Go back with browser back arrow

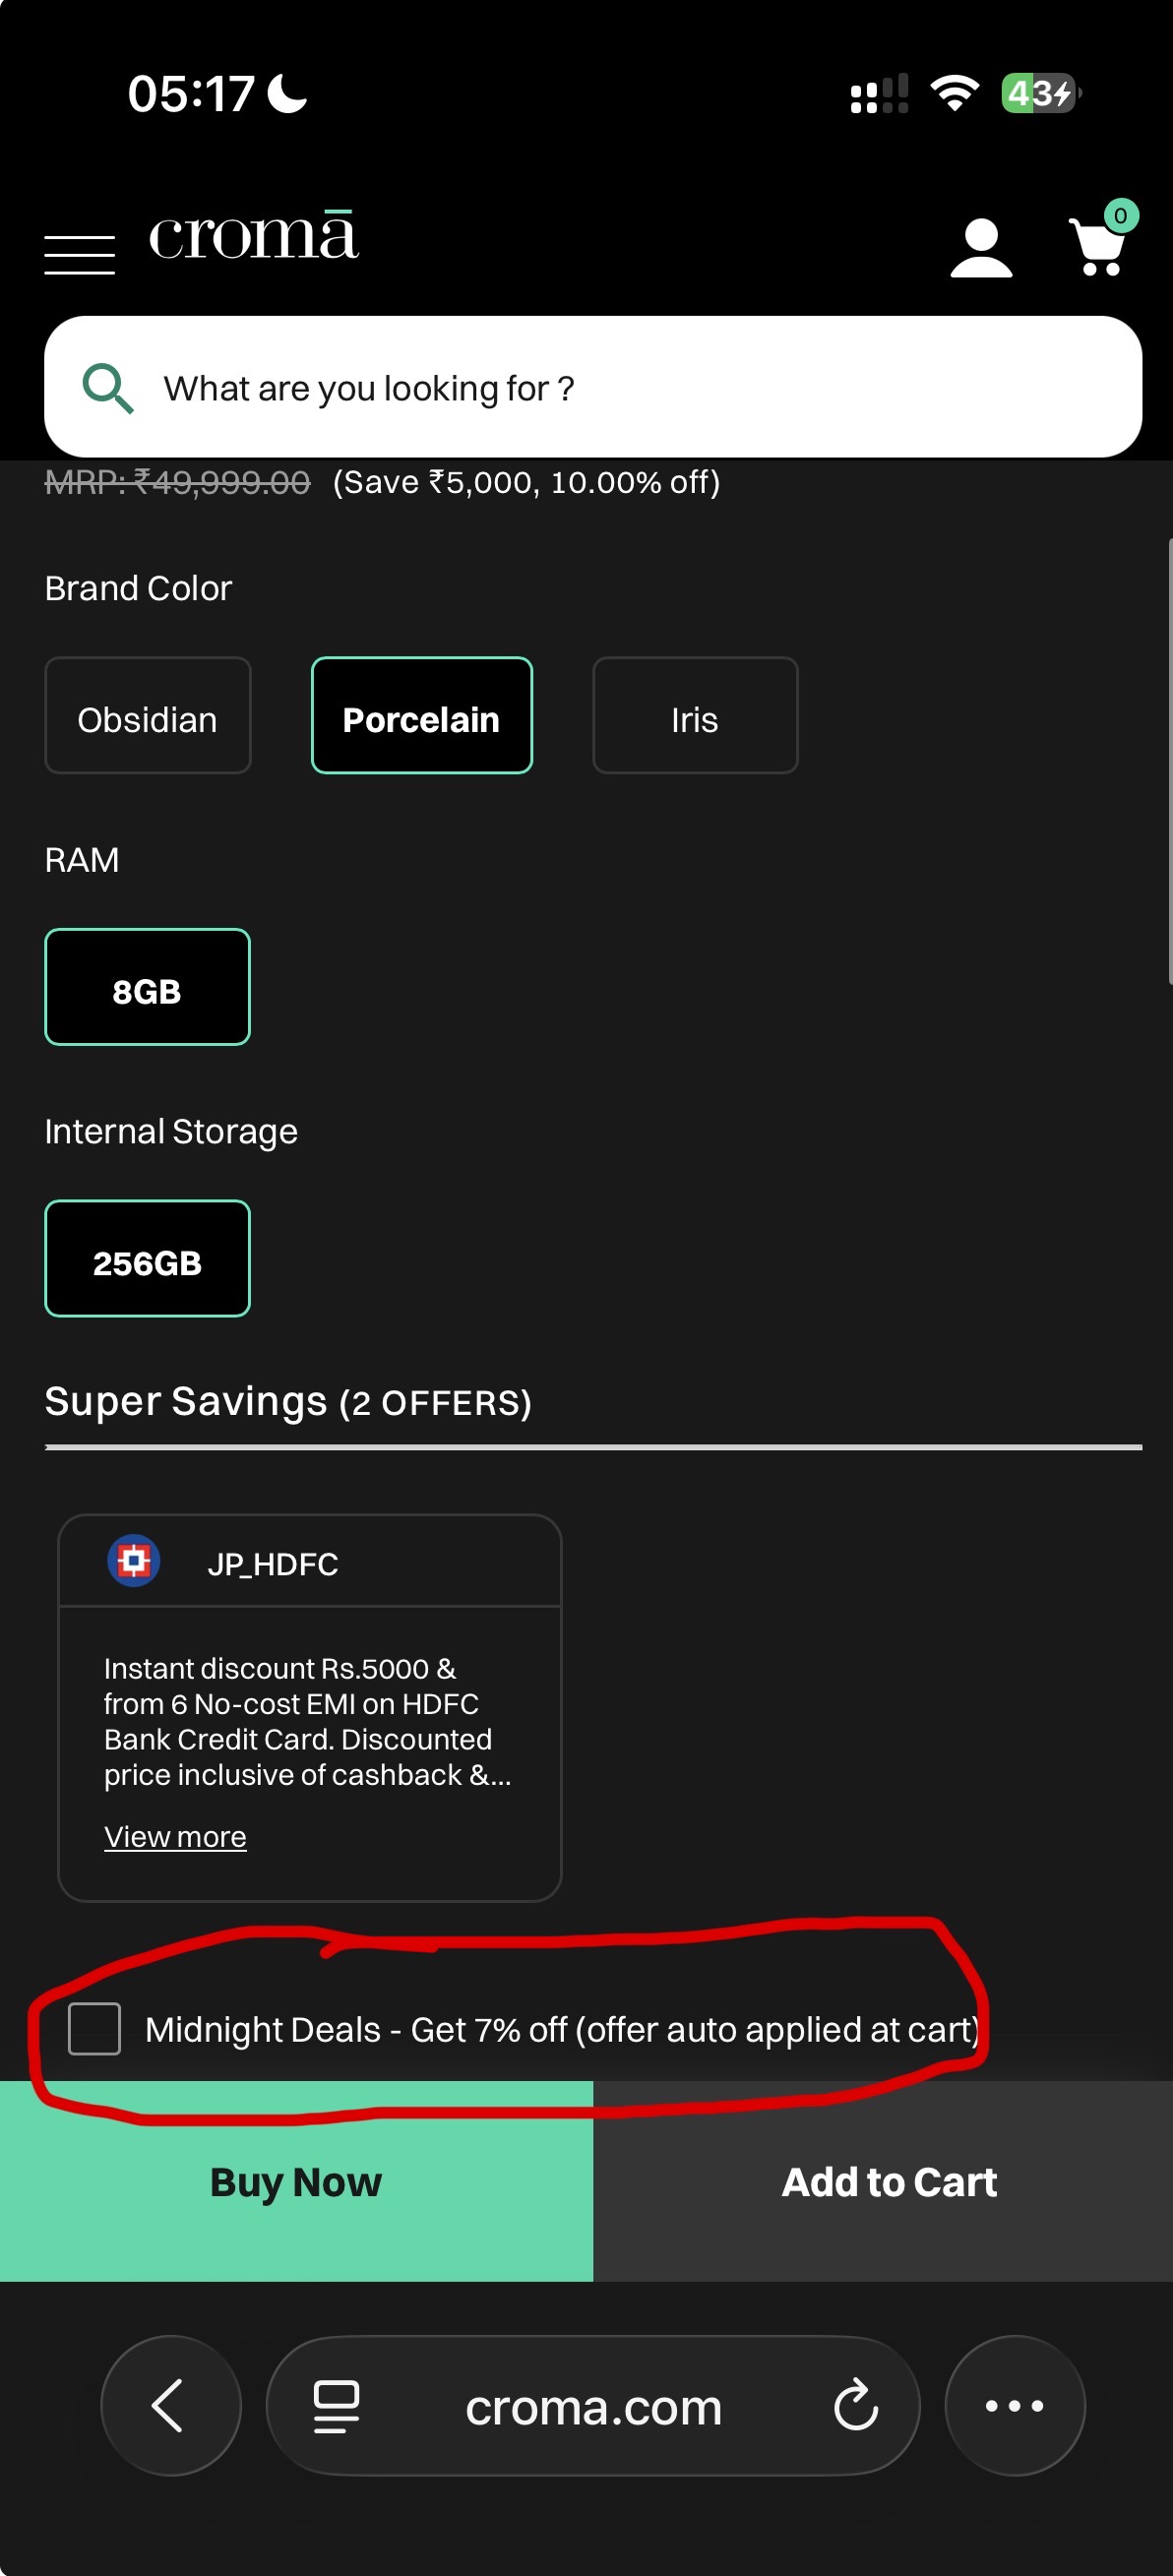click(x=169, y=2405)
